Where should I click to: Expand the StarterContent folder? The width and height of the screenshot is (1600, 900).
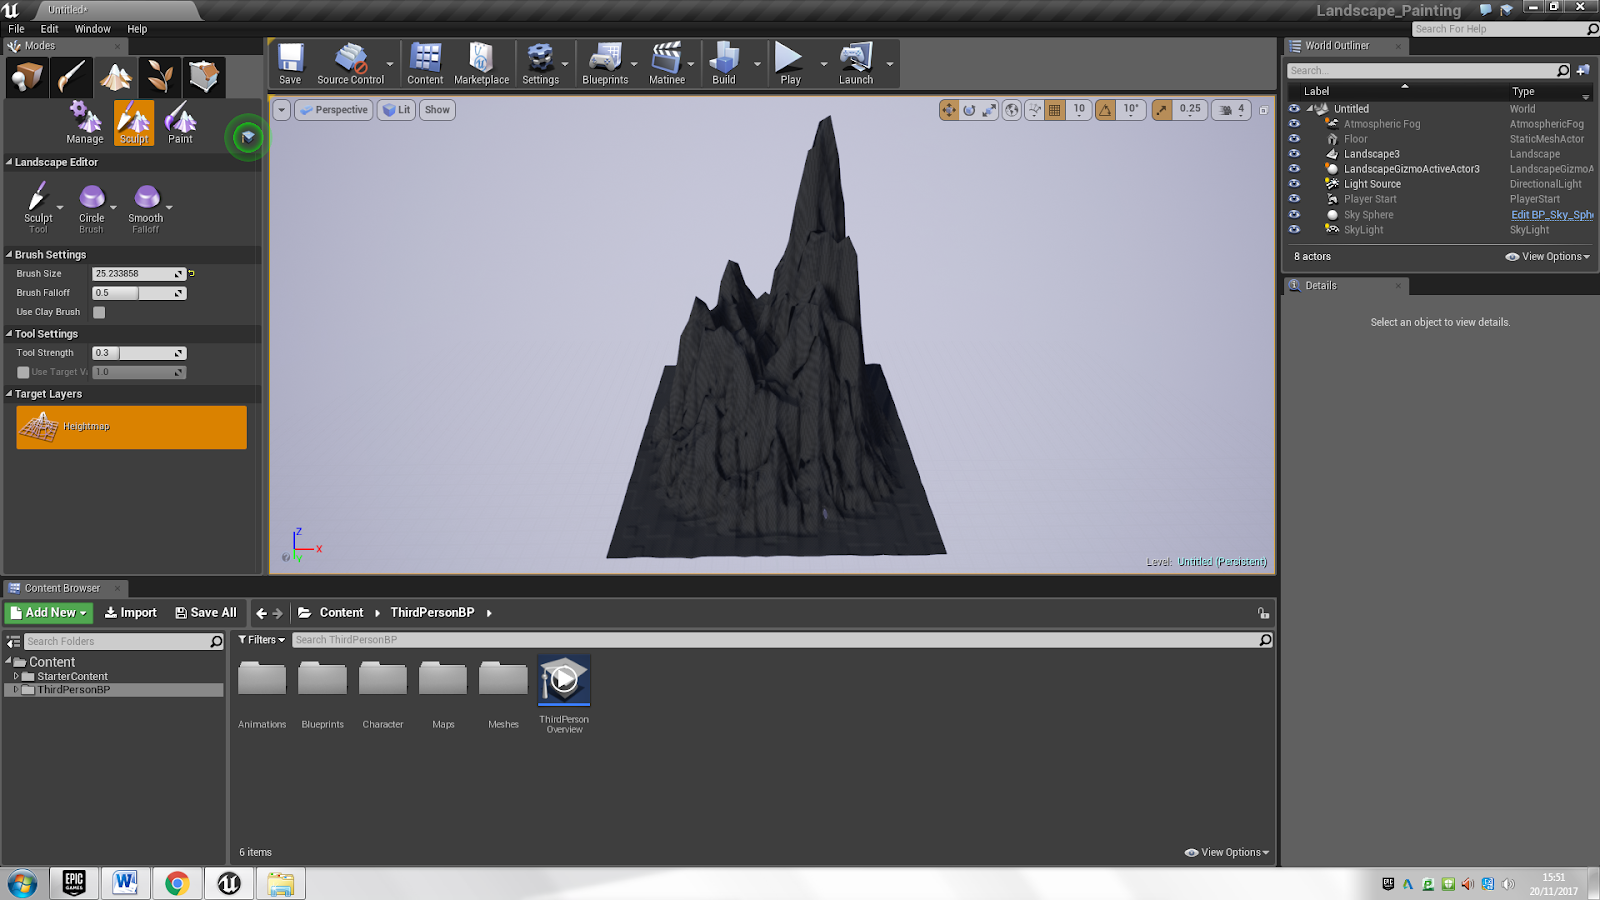pyautogui.click(x=16, y=677)
